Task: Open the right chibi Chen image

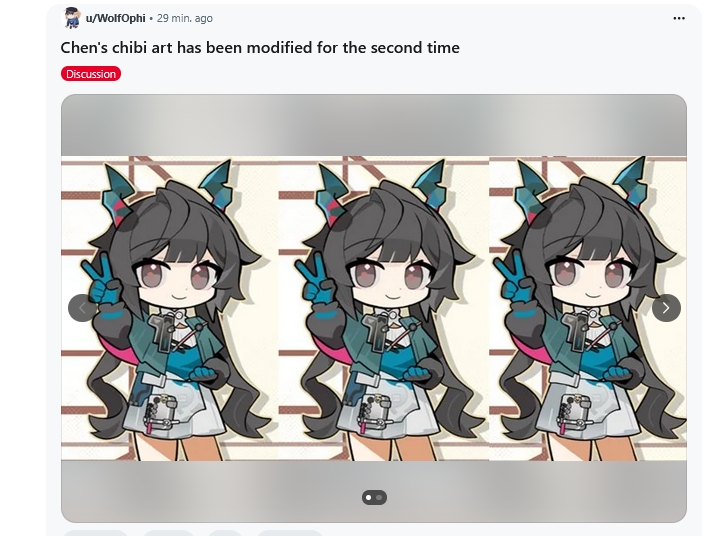Action: coord(588,308)
